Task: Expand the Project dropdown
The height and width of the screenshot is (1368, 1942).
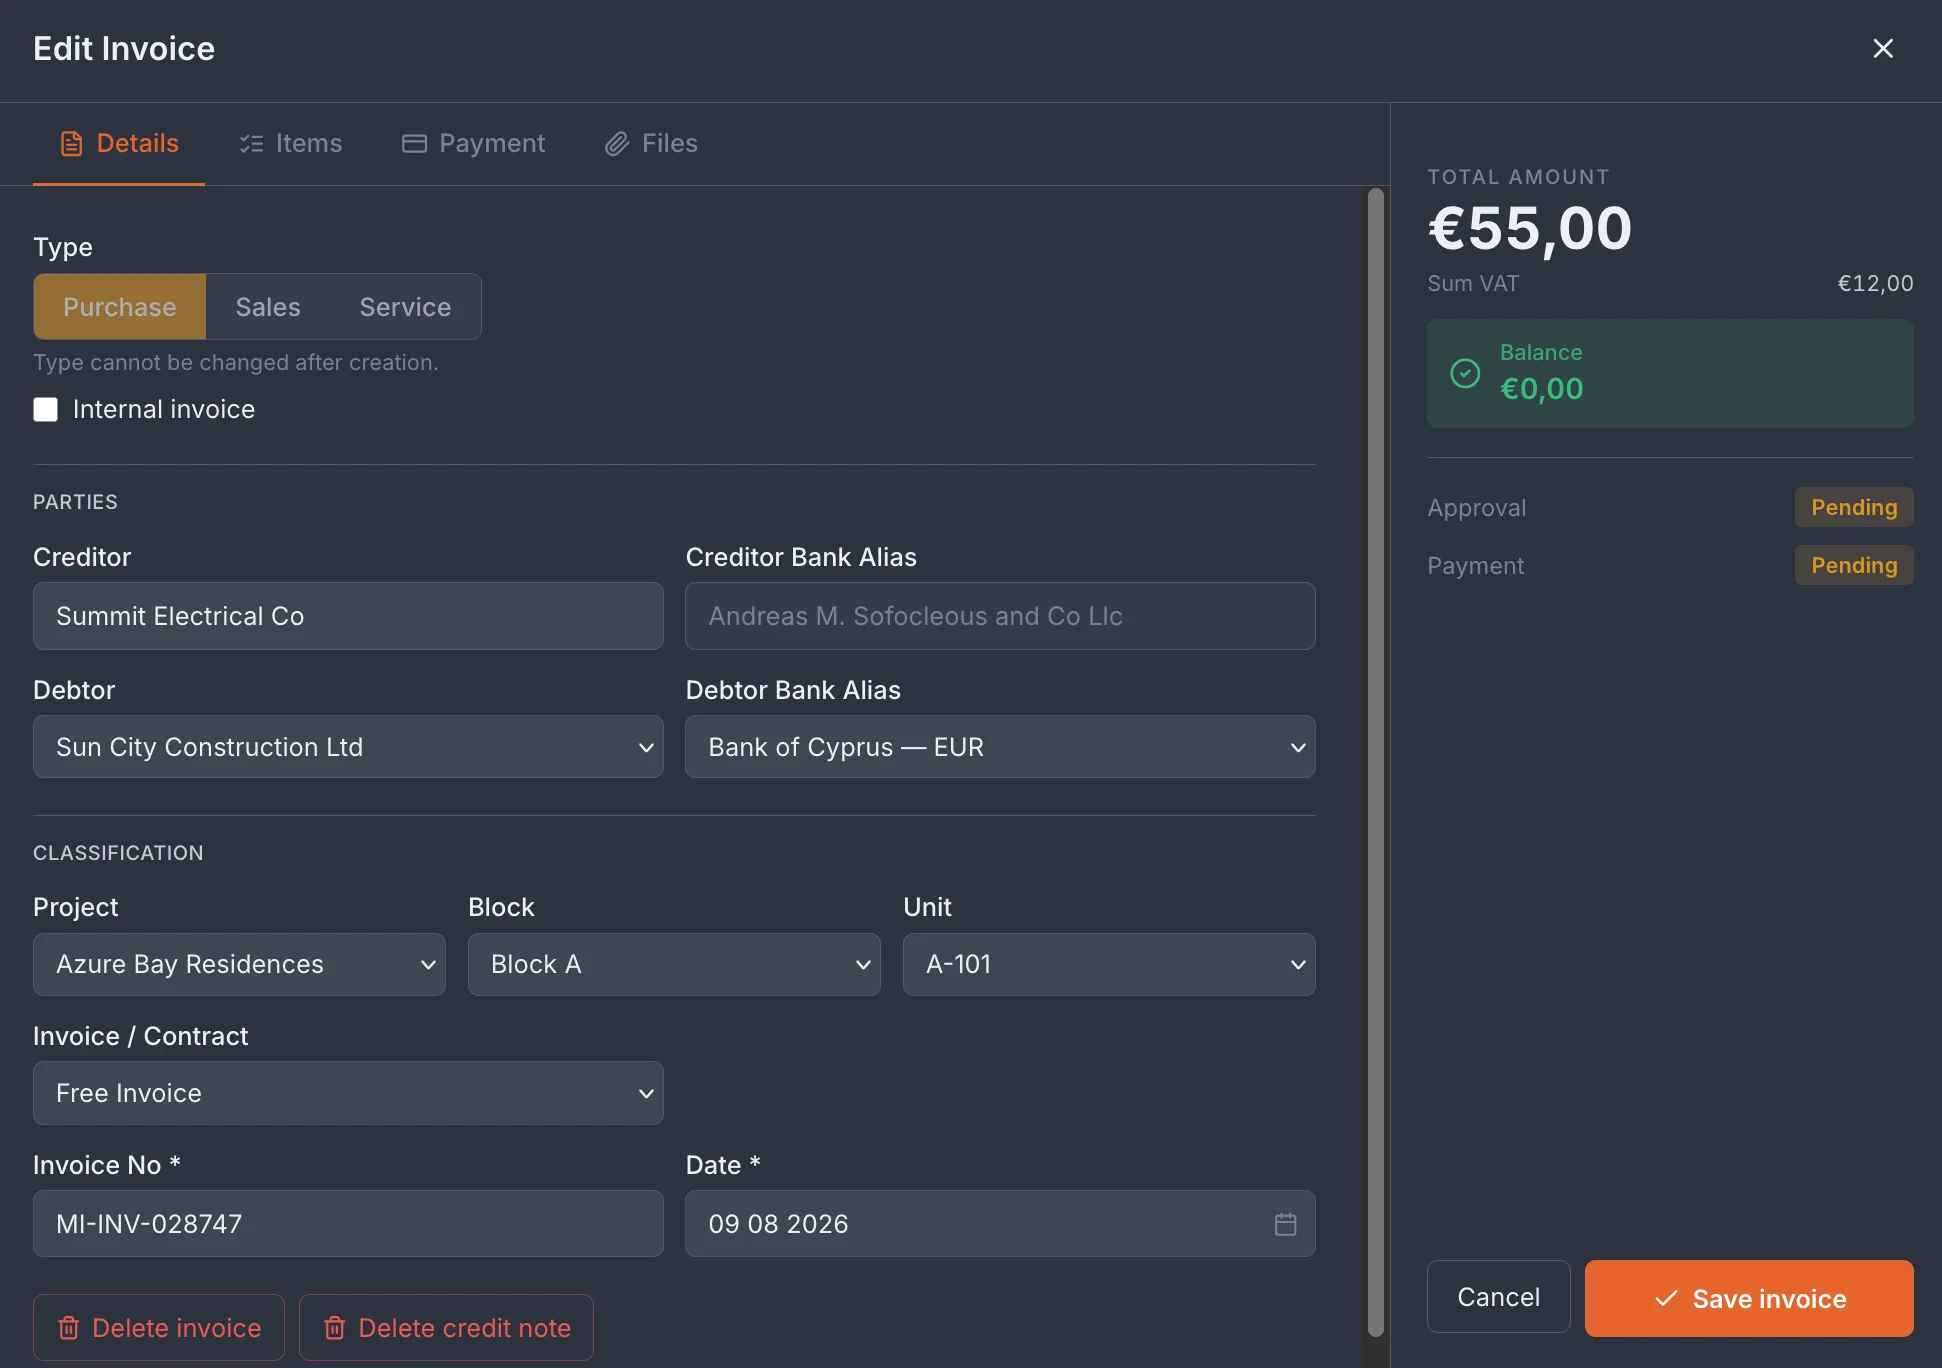Action: tap(239, 964)
